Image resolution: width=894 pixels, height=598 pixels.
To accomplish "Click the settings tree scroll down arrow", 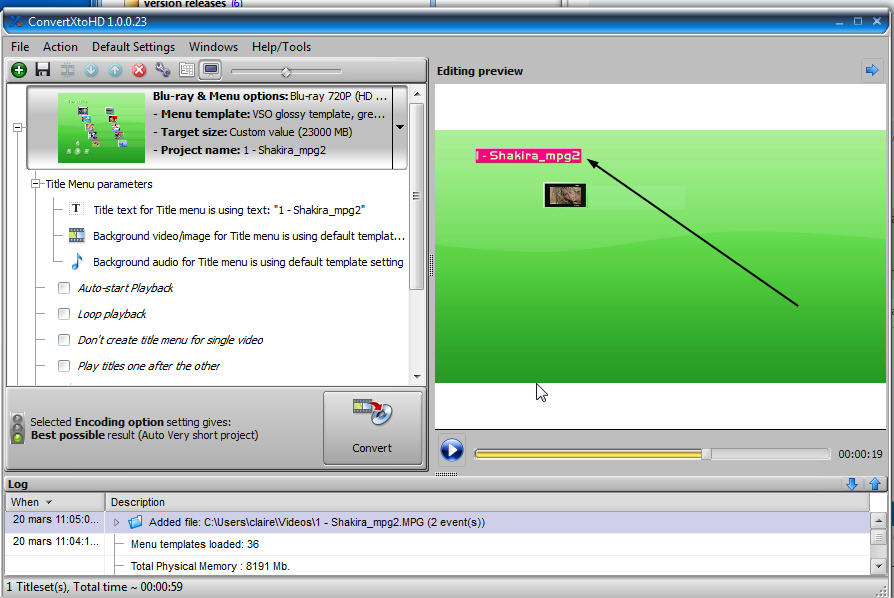I will click(417, 376).
